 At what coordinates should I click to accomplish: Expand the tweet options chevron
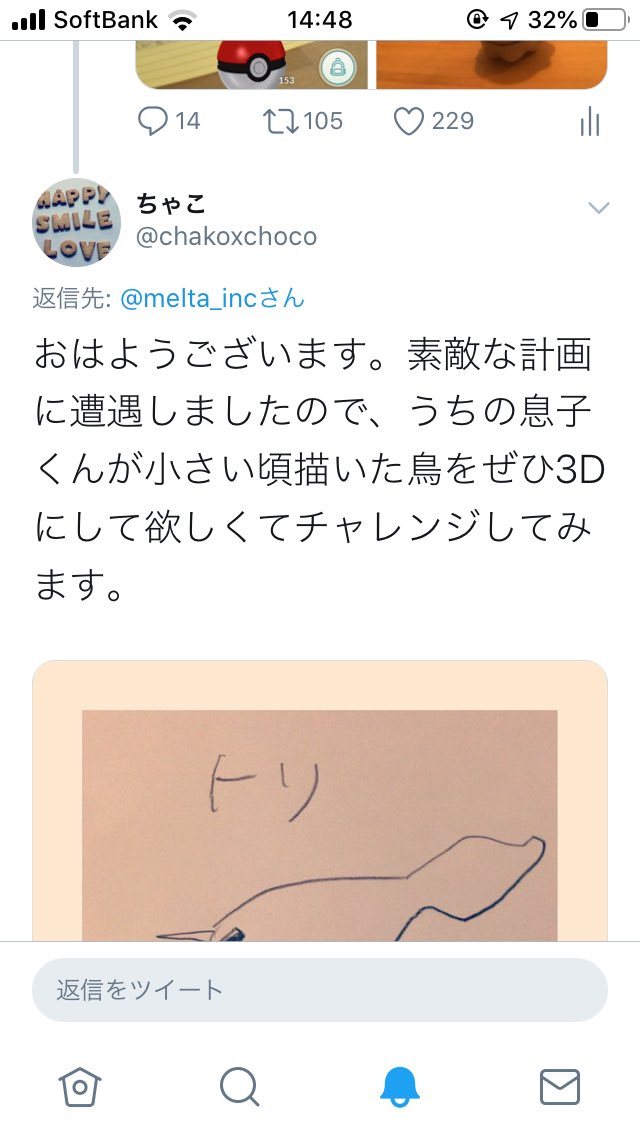599,209
